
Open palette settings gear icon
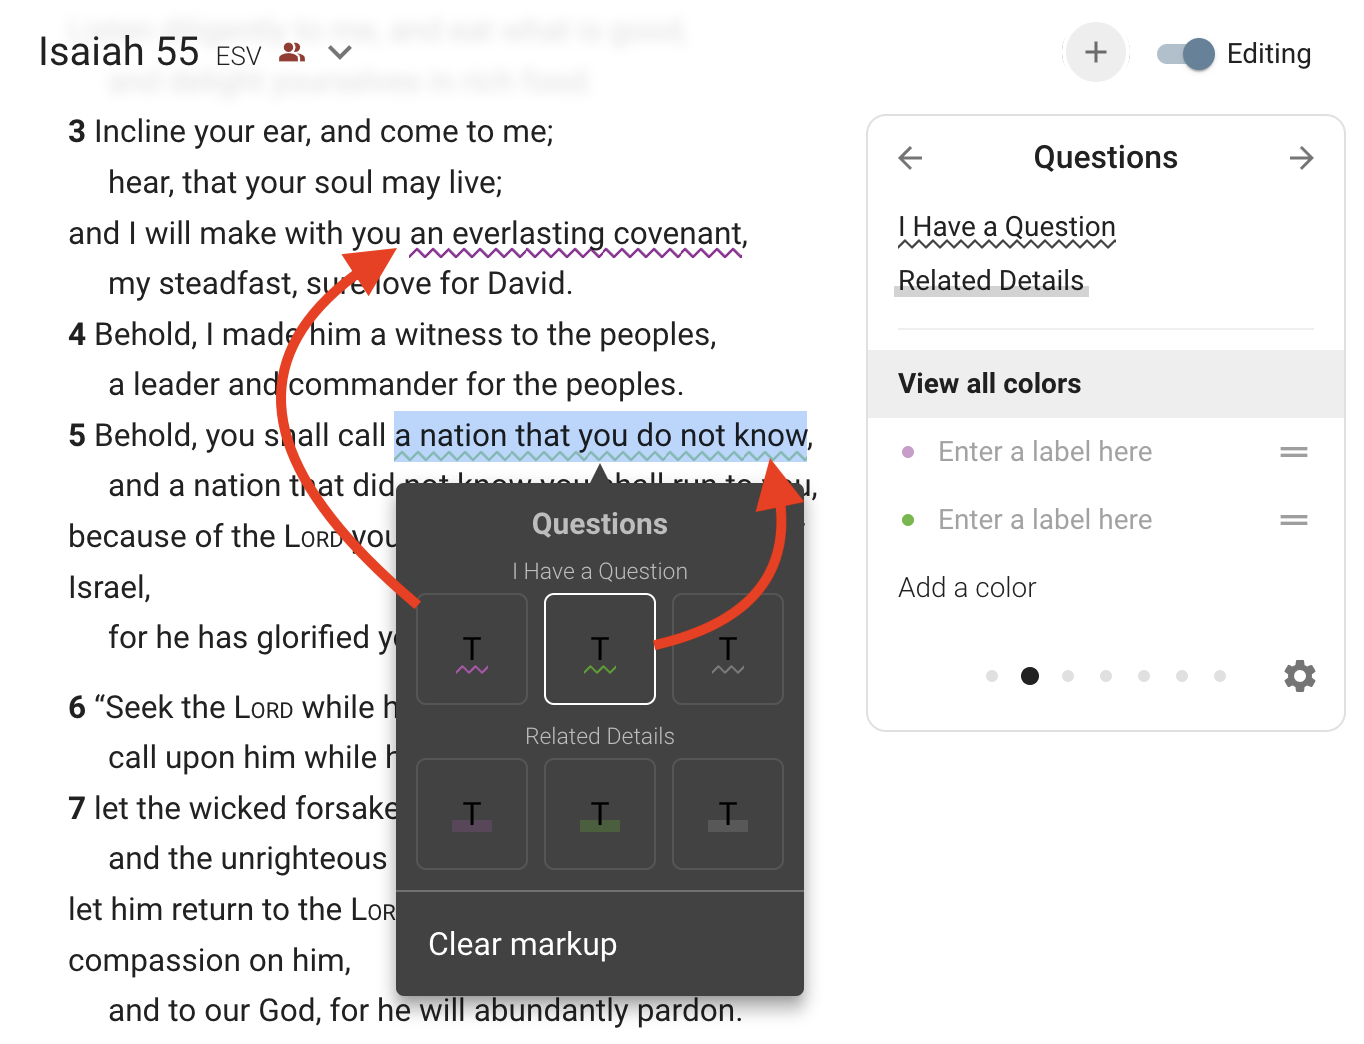click(1300, 676)
